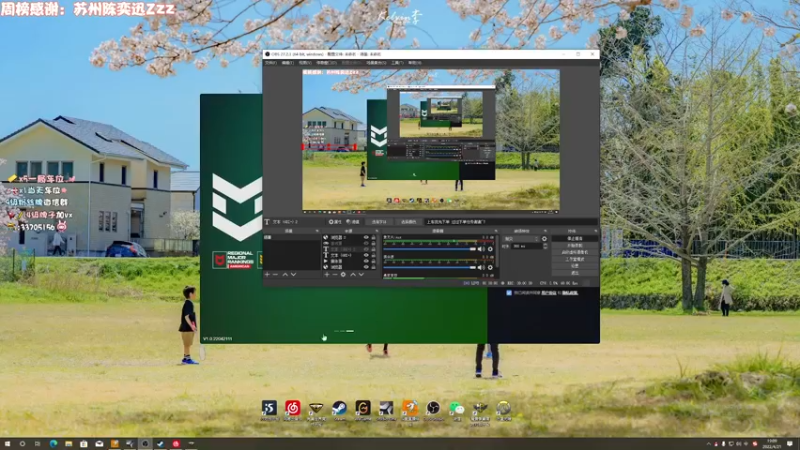This screenshot has width=800, height=450.
Task: Open the OBS Studio desktop shortcut
Action: click(x=433, y=408)
